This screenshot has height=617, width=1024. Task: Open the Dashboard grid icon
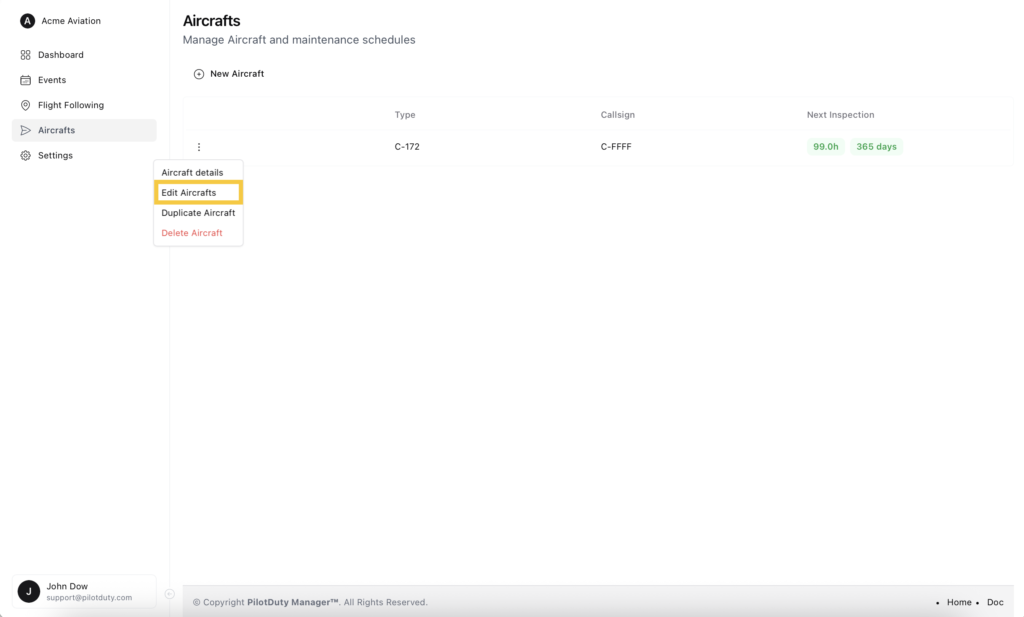pyautogui.click(x=26, y=55)
